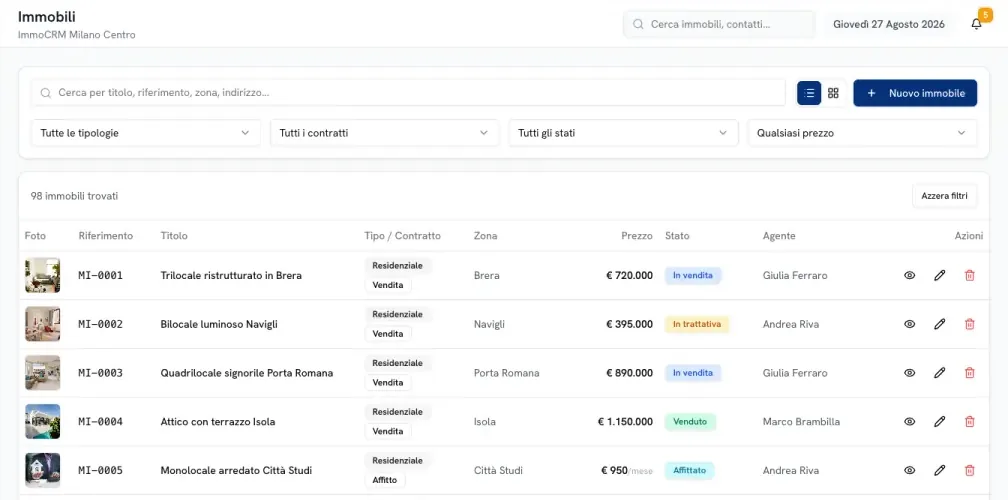Switch to grid view layout
This screenshot has width=1008, height=500.
(833, 93)
